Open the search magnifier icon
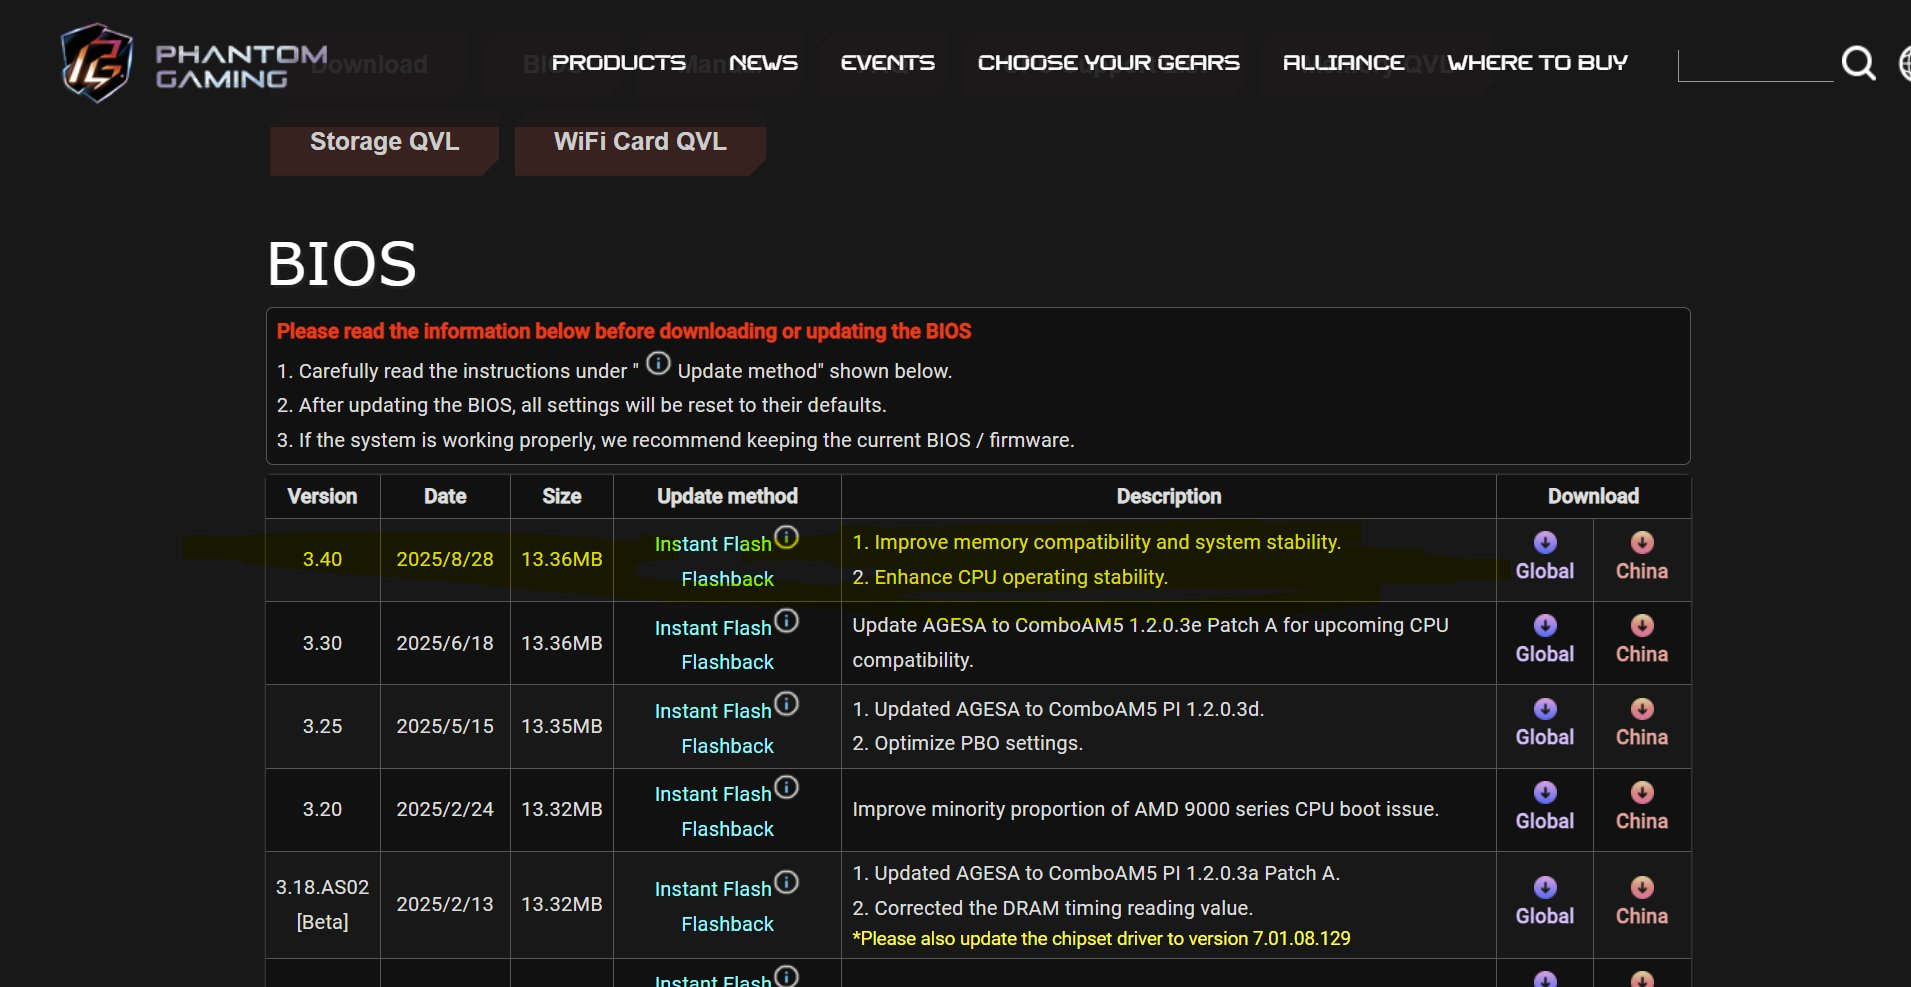1911x987 pixels. (x=1858, y=63)
